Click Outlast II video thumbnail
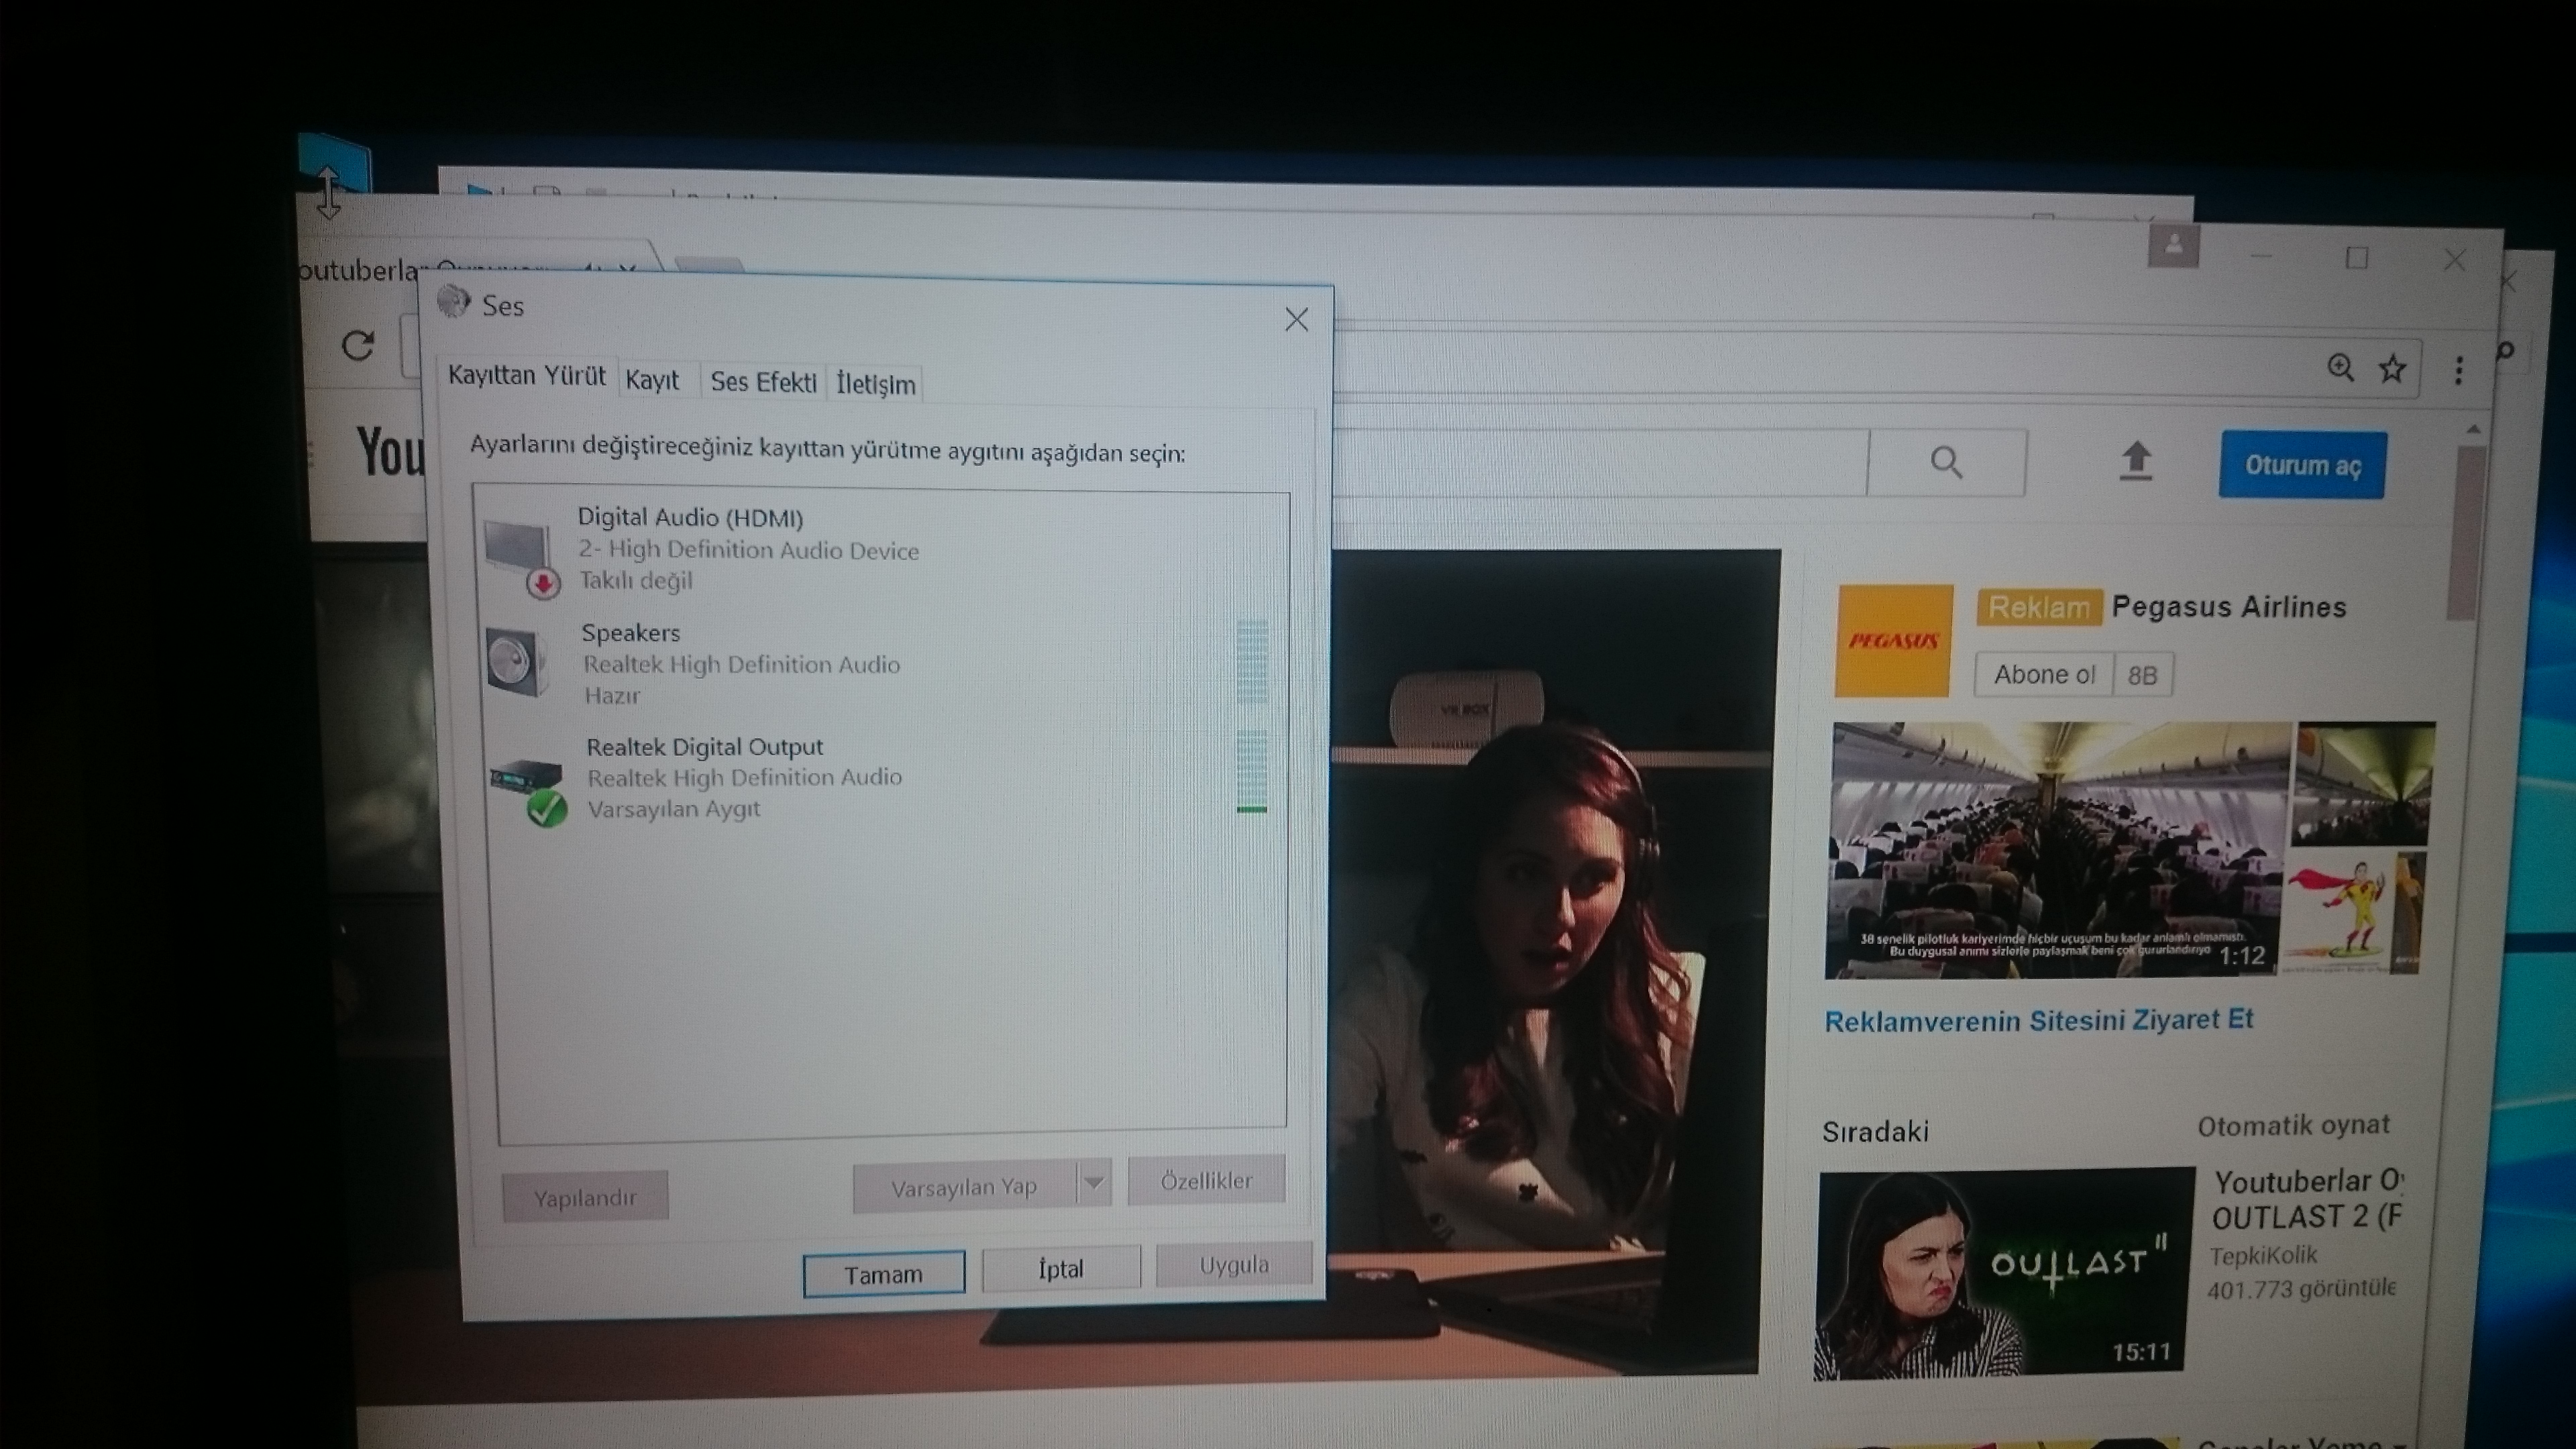The width and height of the screenshot is (2576, 1449). 2004,1275
